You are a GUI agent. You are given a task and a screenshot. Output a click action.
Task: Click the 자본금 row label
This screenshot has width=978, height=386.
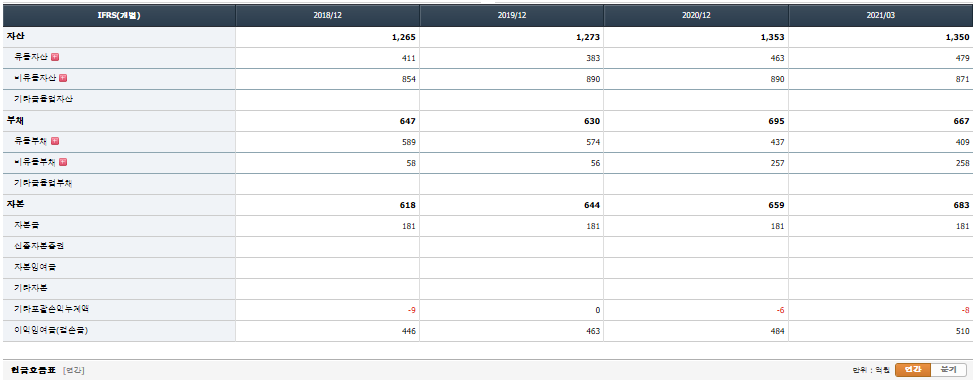click(x=27, y=225)
